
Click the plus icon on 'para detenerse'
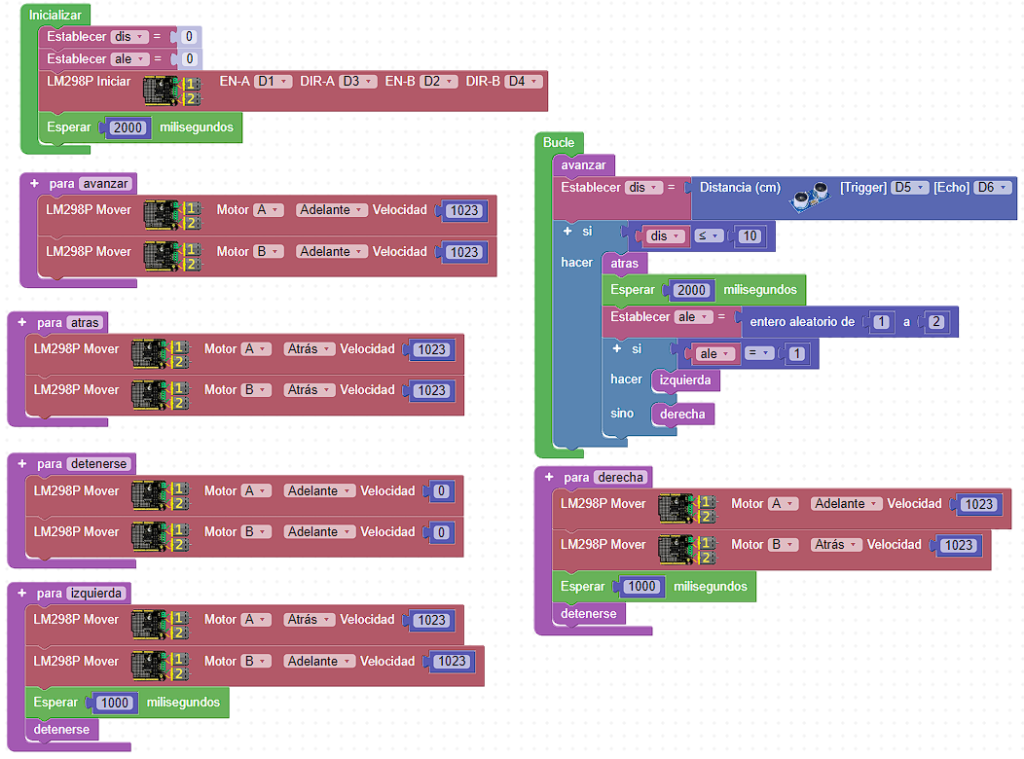click(x=22, y=464)
